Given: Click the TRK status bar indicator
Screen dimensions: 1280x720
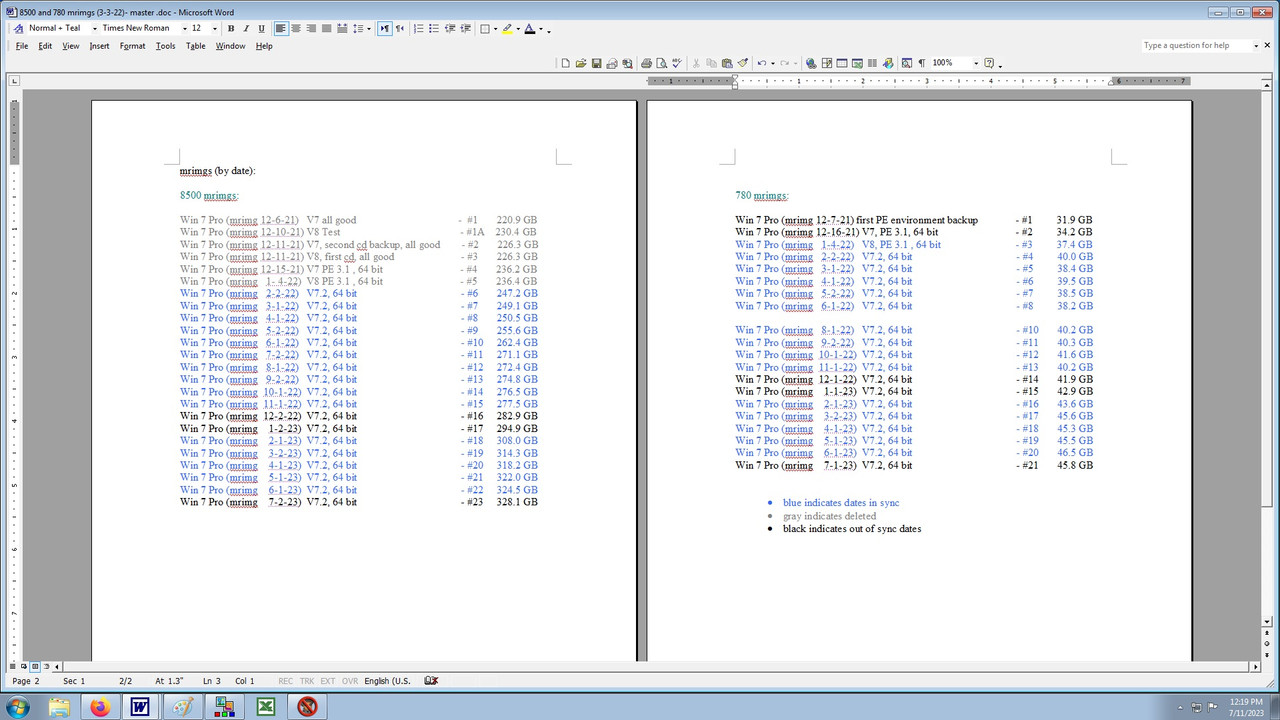Looking at the screenshot, I should (x=307, y=681).
